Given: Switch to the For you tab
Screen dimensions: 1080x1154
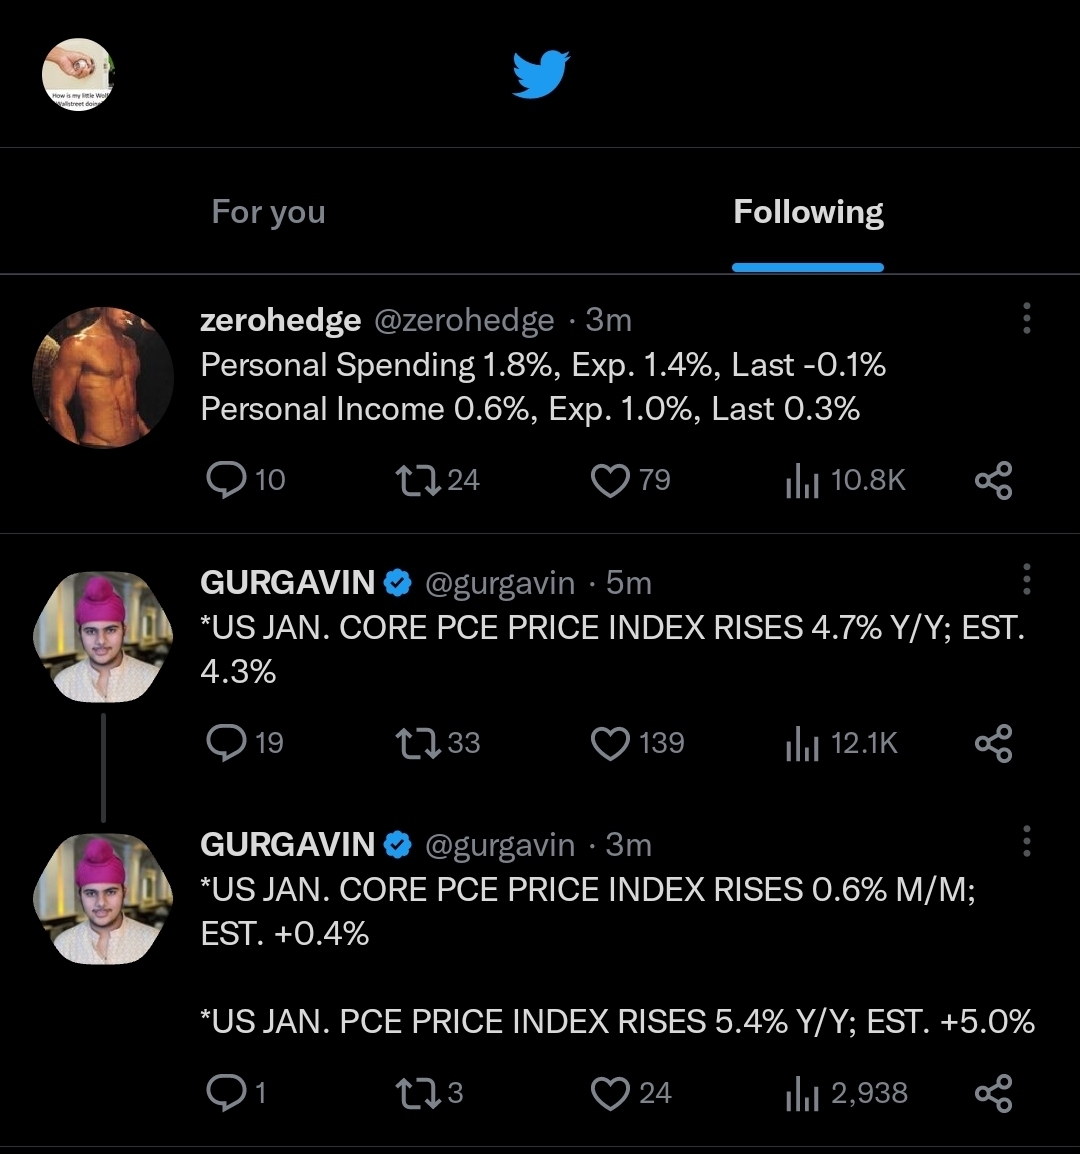Looking at the screenshot, I should (268, 212).
